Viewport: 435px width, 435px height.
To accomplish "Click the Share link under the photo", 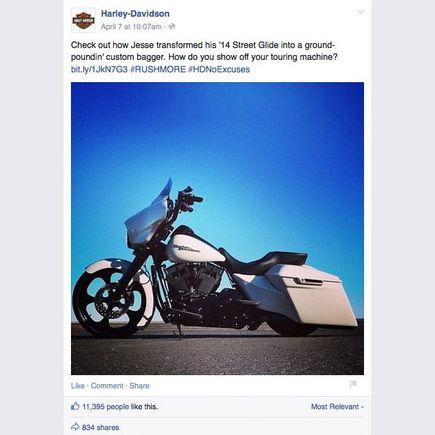I will (139, 386).
